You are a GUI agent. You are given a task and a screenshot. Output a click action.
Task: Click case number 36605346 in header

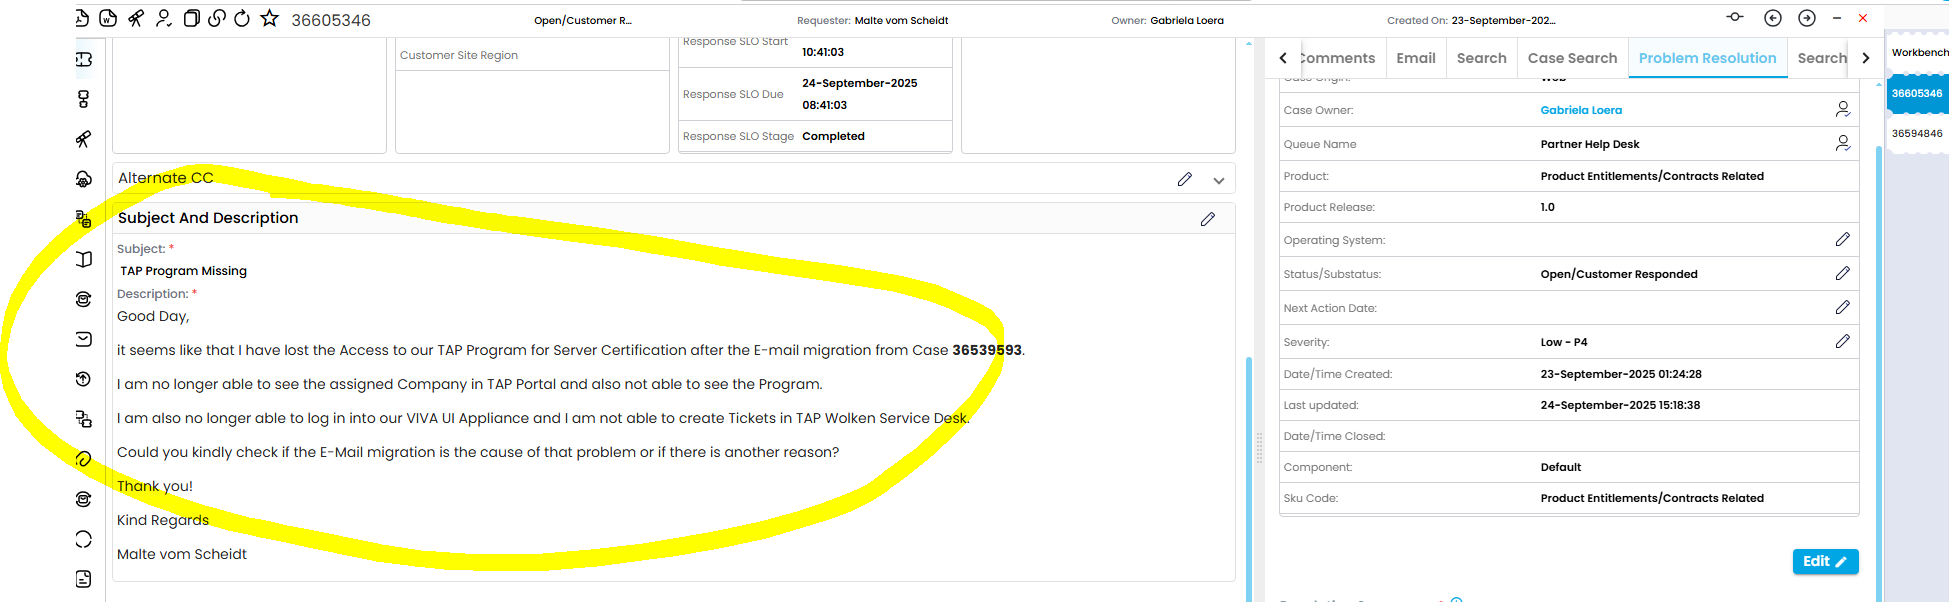point(331,20)
